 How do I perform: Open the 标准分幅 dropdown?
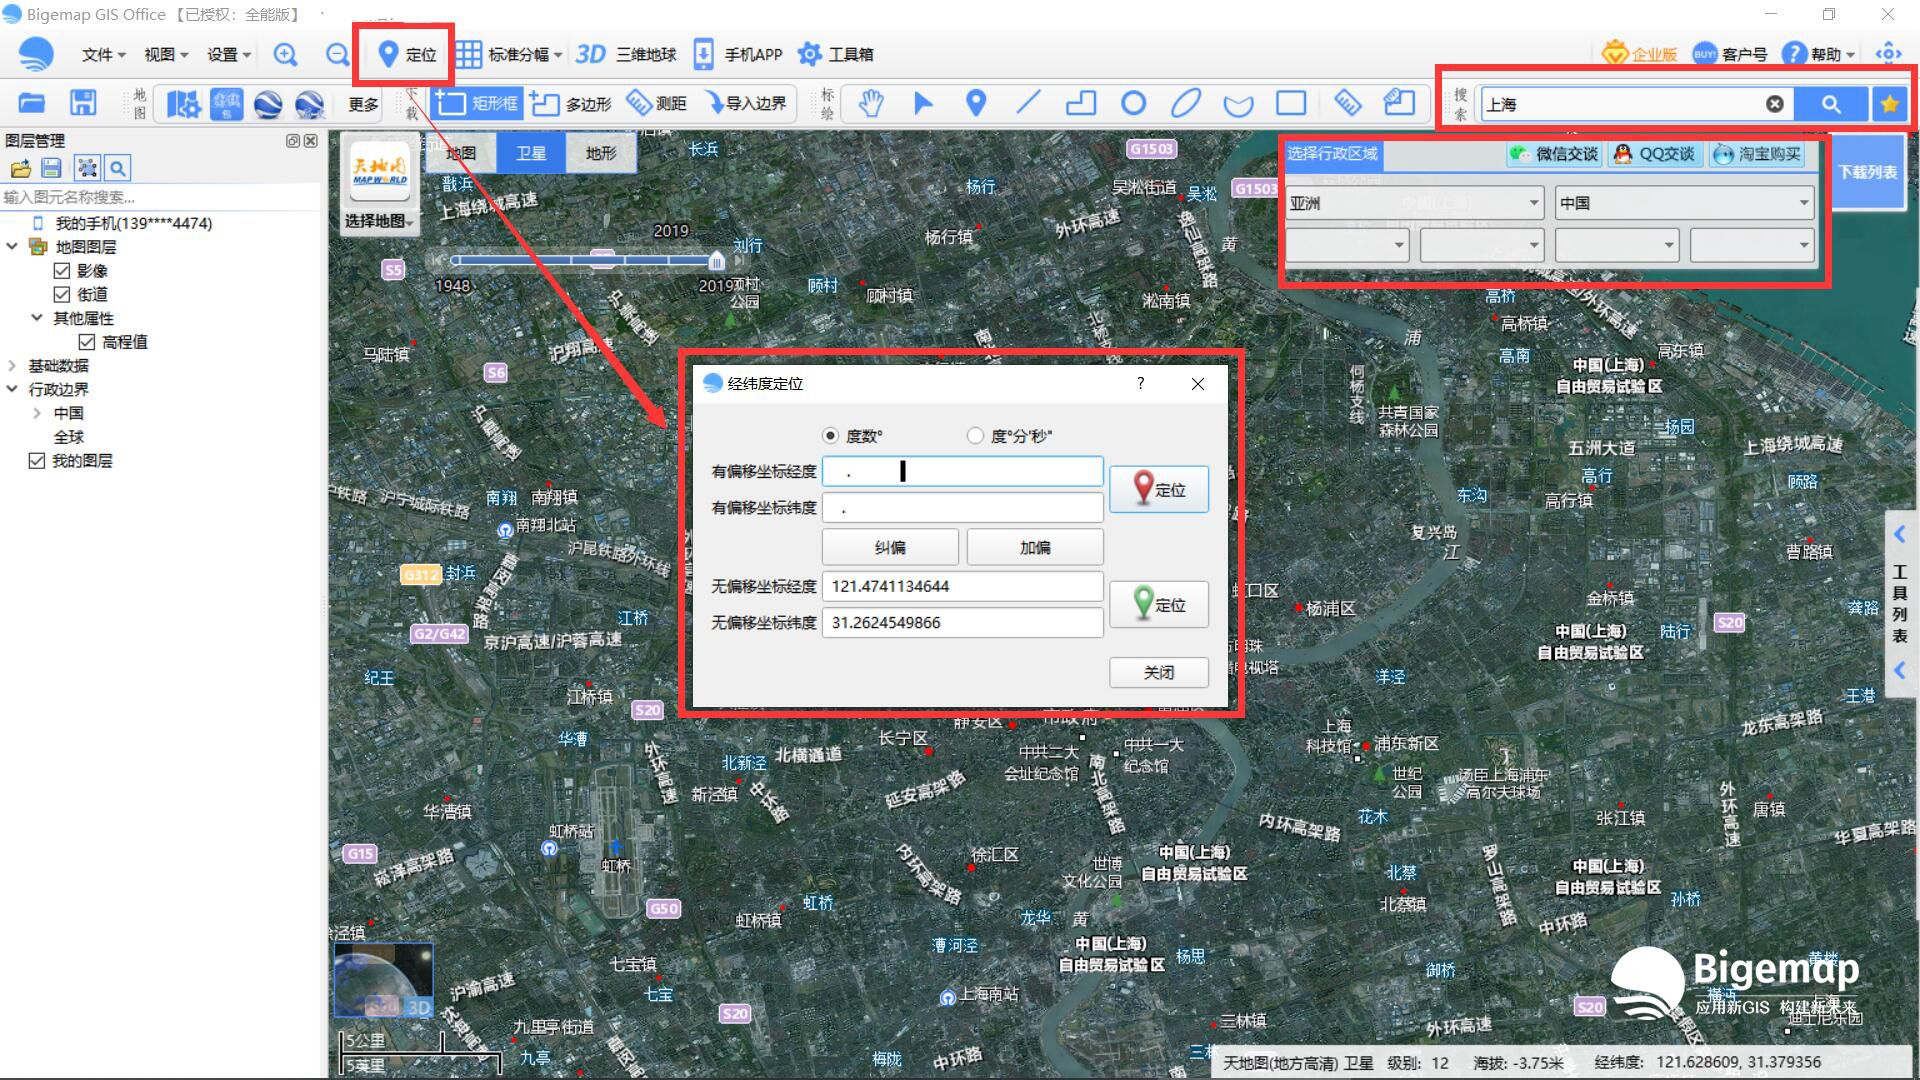click(x=511, y=55)
